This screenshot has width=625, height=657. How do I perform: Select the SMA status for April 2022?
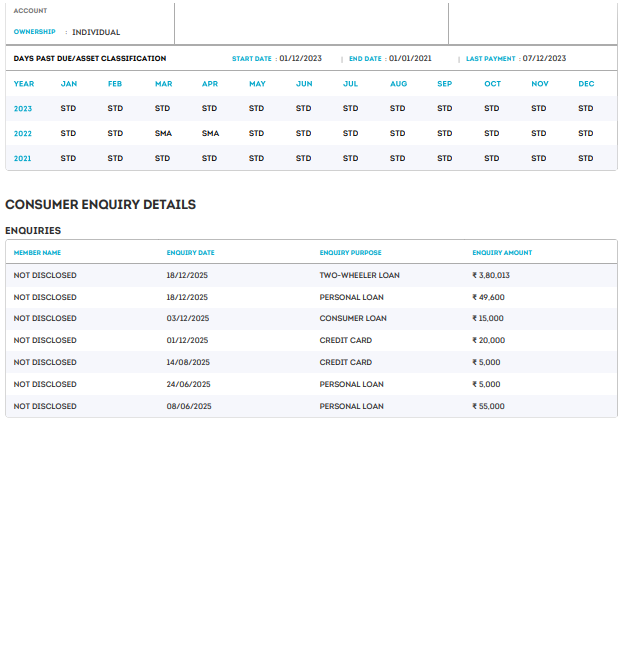click(x=210, y=133)
